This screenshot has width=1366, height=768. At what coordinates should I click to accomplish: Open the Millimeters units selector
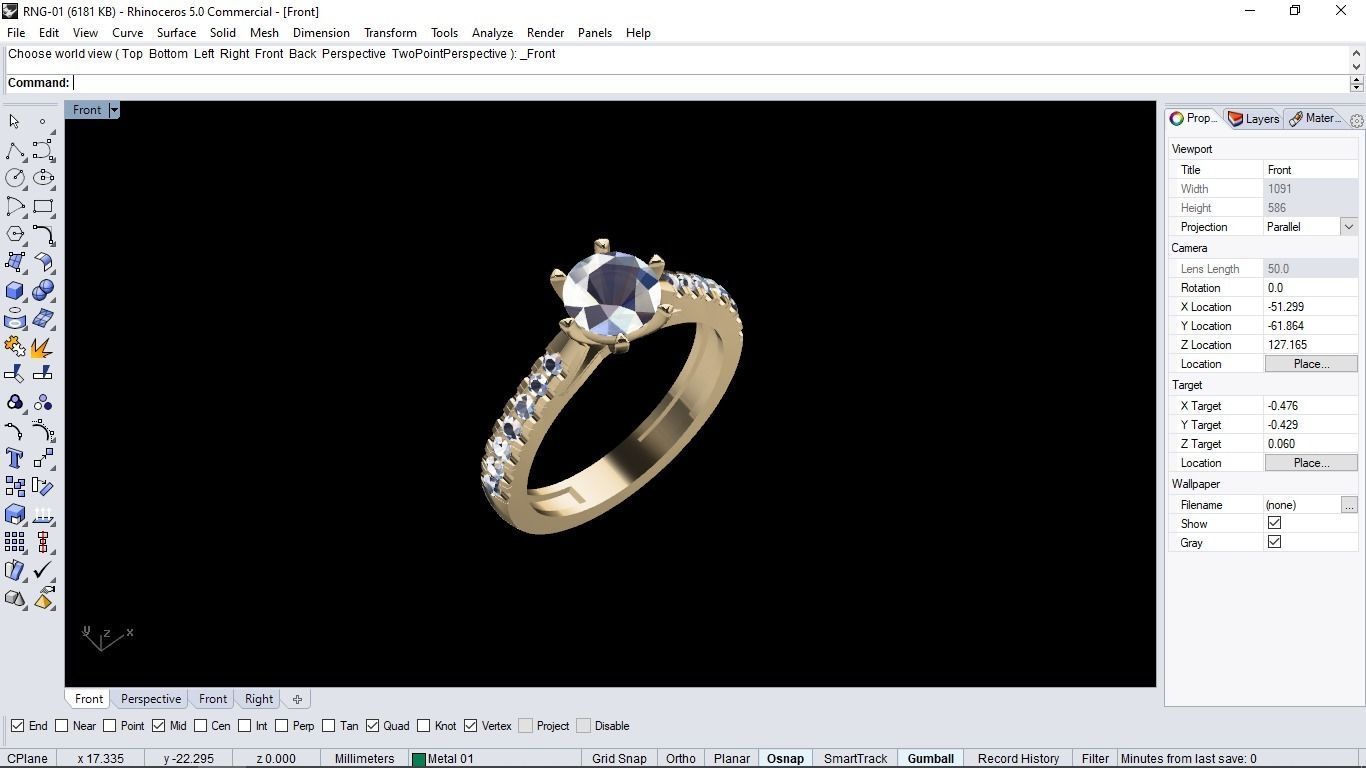click(x=364, y=758)
